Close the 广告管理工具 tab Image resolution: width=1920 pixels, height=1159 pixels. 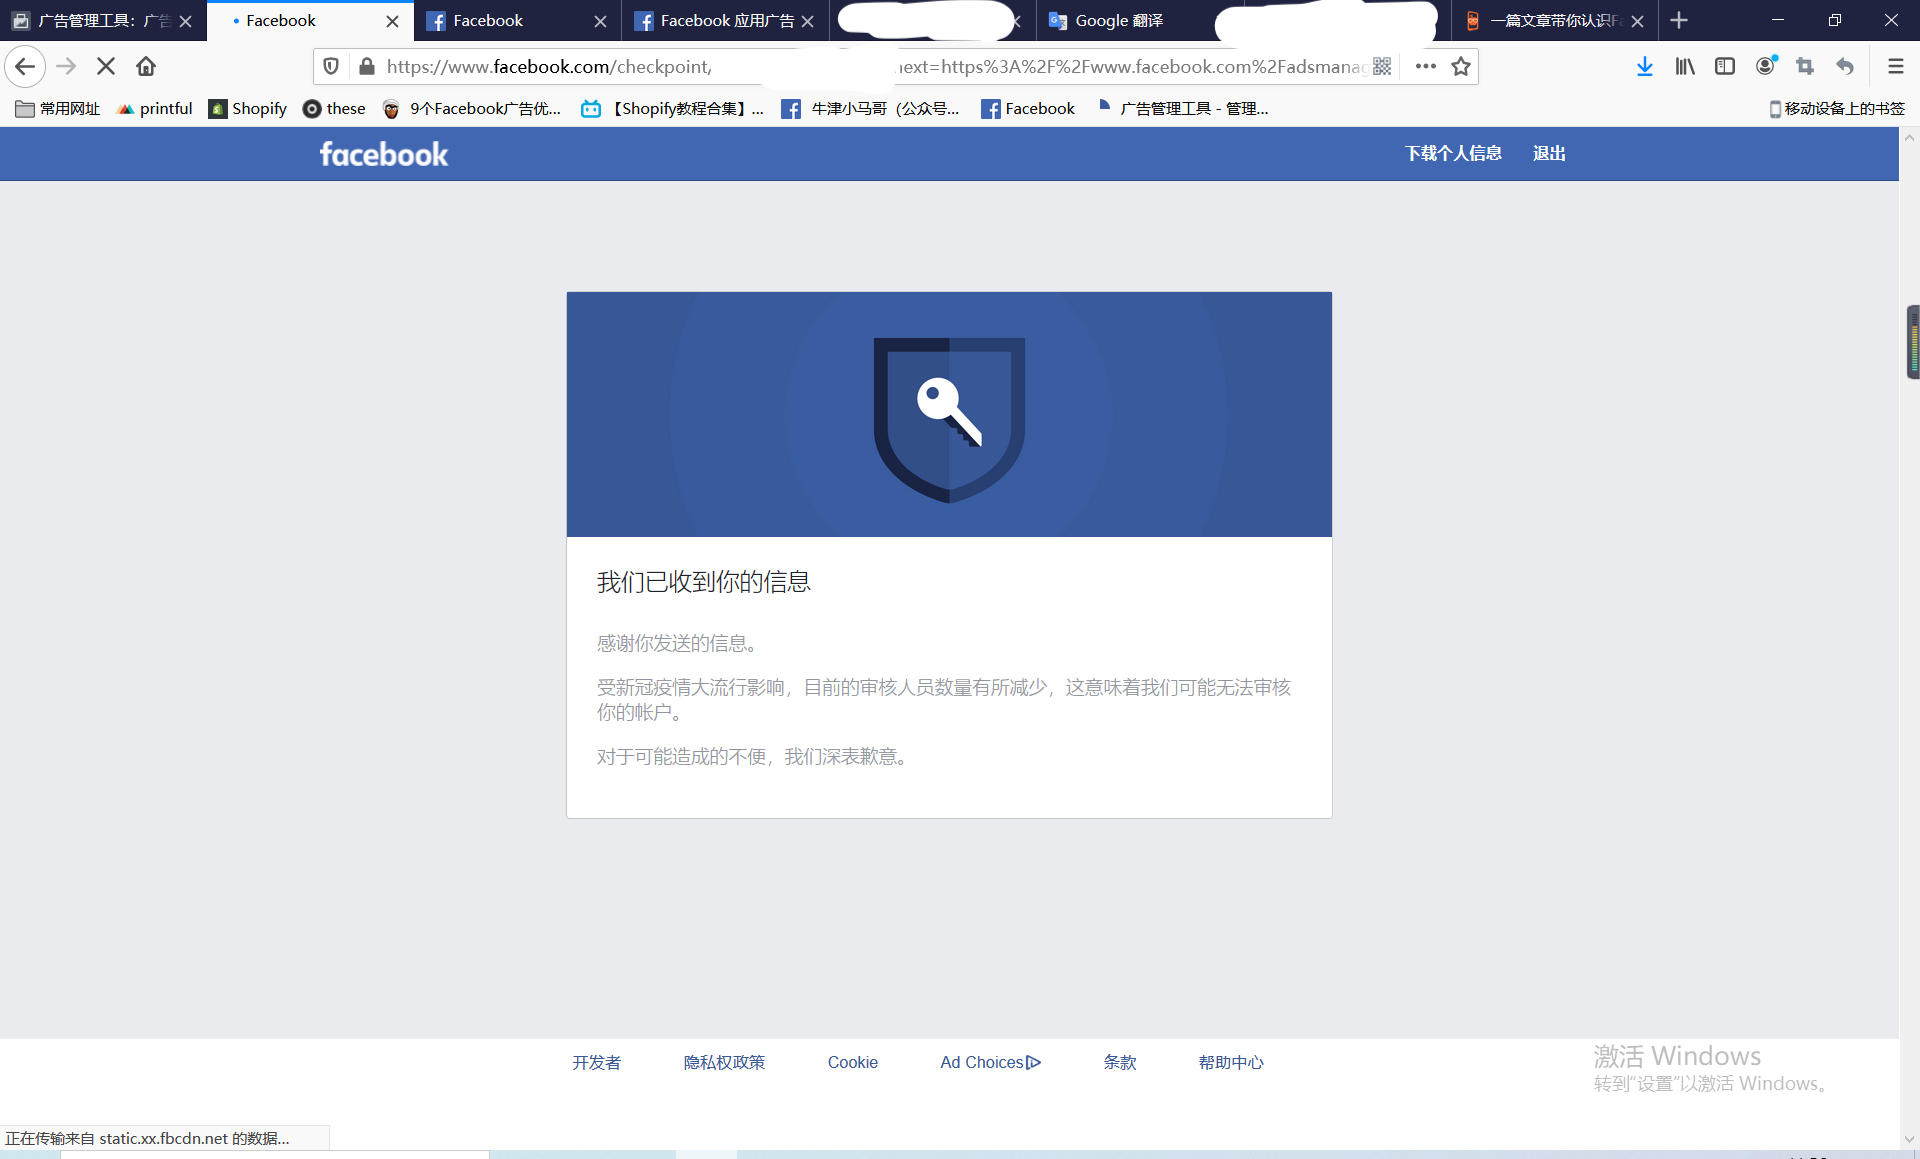click(x=185, y=21)
